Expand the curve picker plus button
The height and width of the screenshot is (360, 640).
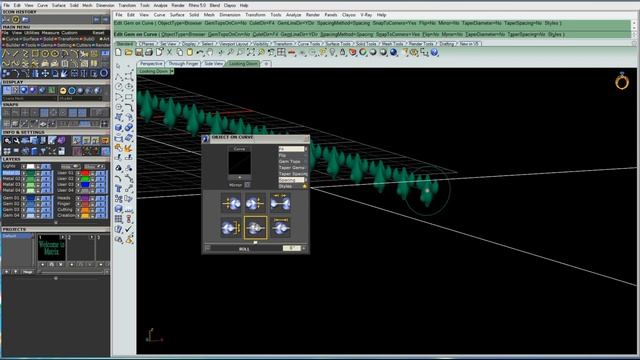click(x=240, y=177)
